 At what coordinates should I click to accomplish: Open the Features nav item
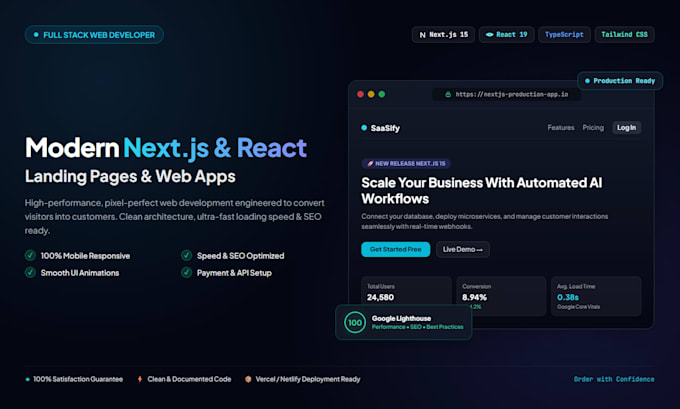[x=561, y=128]
